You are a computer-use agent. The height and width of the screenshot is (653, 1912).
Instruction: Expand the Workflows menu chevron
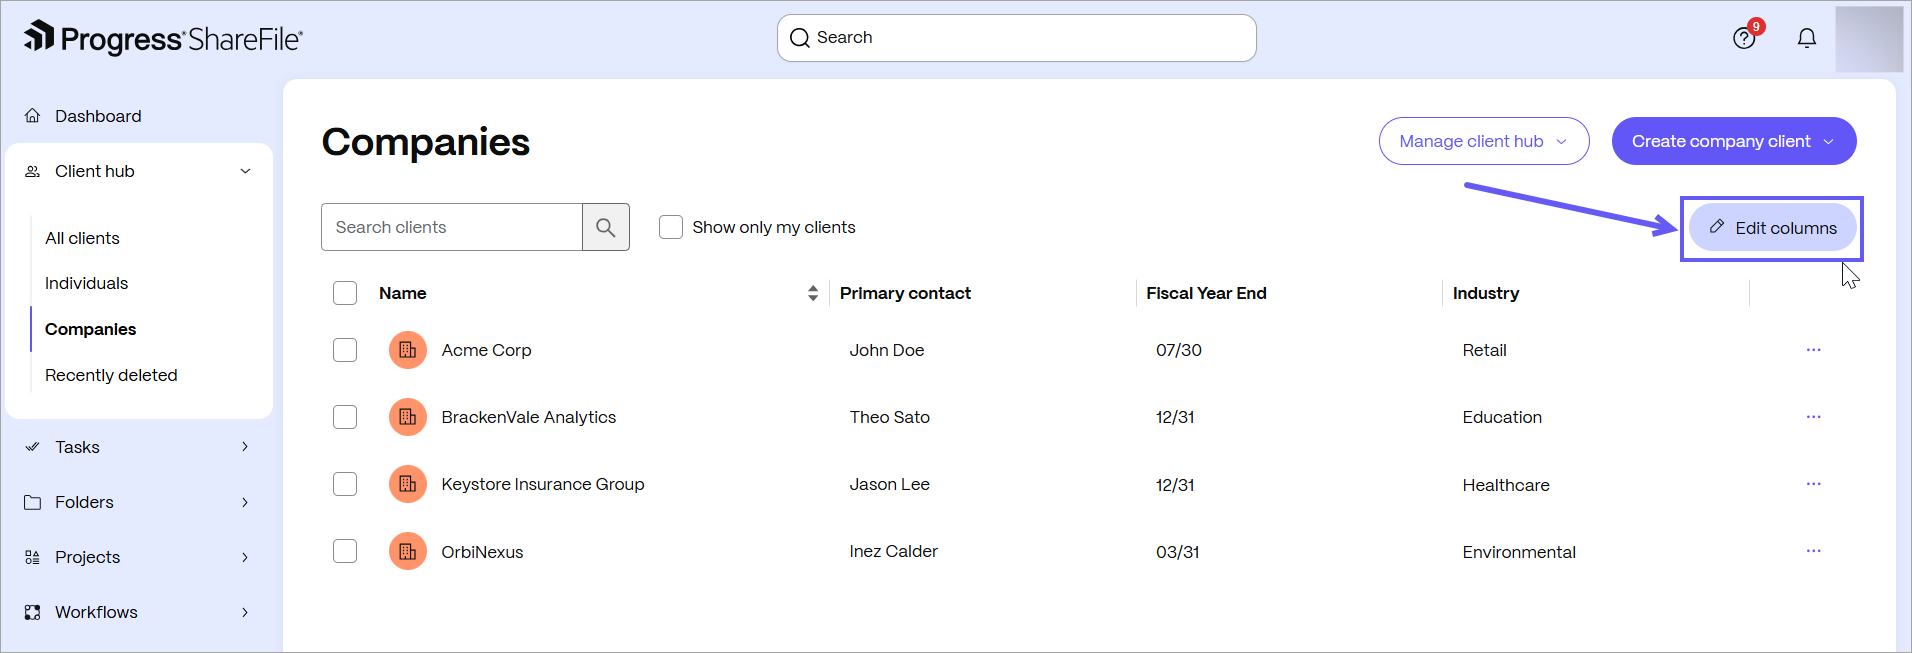point(245,612)
